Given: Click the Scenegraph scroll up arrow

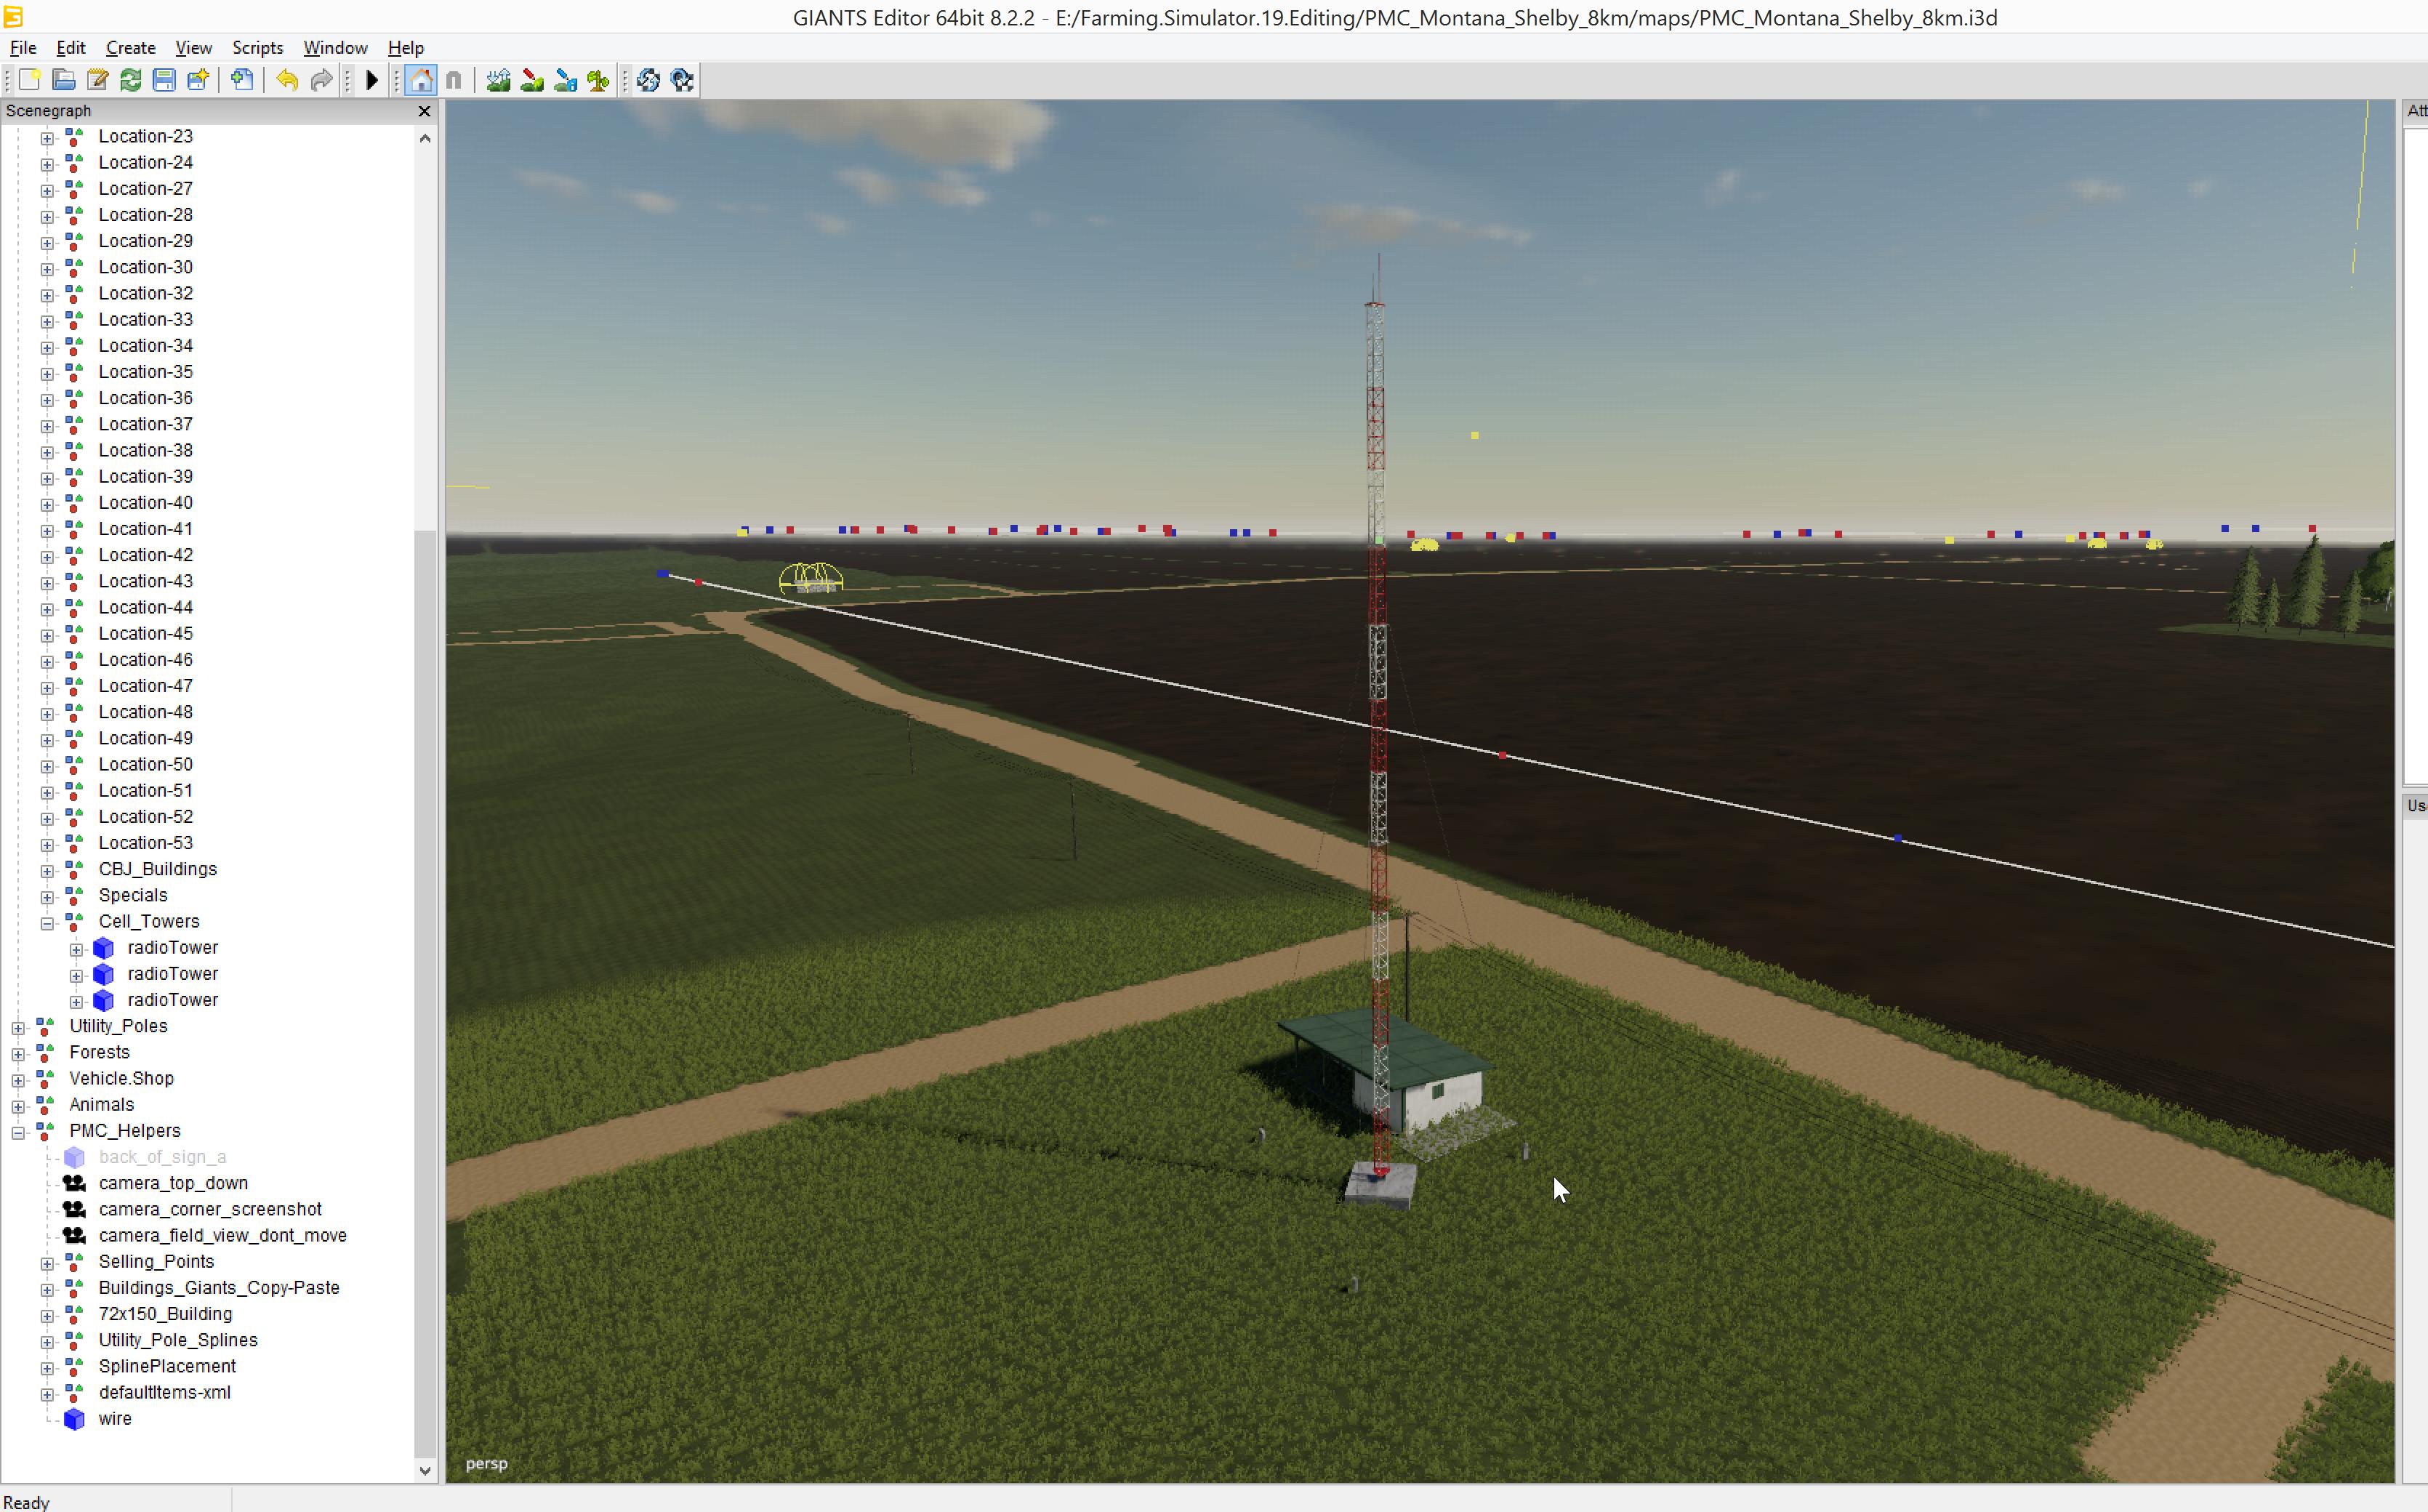Looking at the screenshot, I should 425,138.
